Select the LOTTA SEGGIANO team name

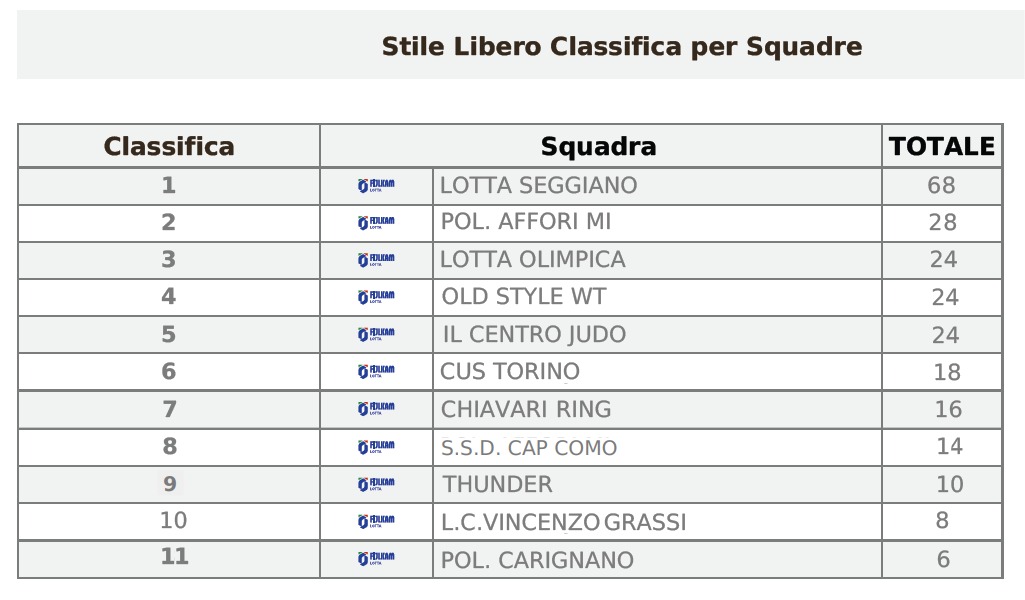[538, 186]
